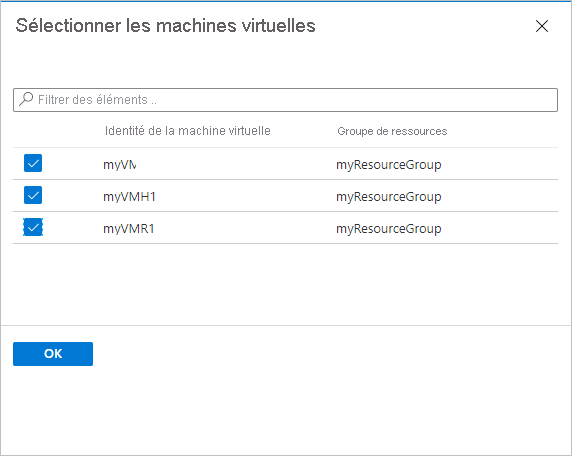This screenshot has height=456, width=572.
Task: Click myResourceGroup in the myVM row
Action: (x=389, y=165)
